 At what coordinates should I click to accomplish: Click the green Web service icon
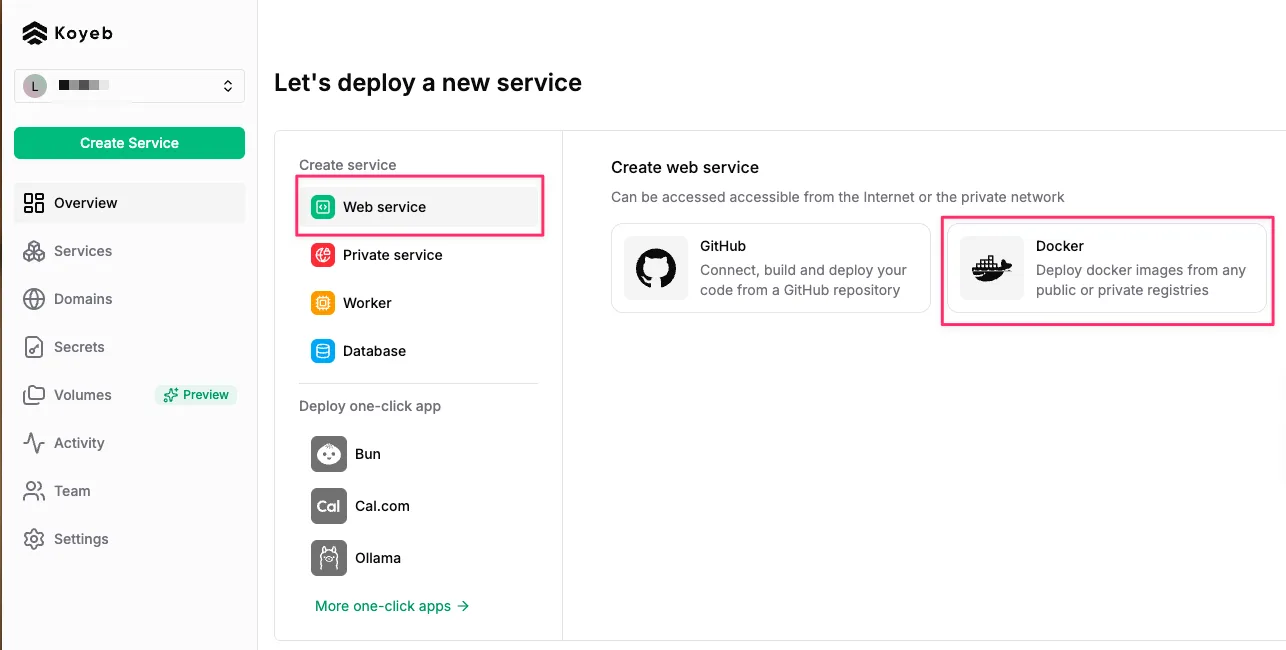tap(323, 207)
